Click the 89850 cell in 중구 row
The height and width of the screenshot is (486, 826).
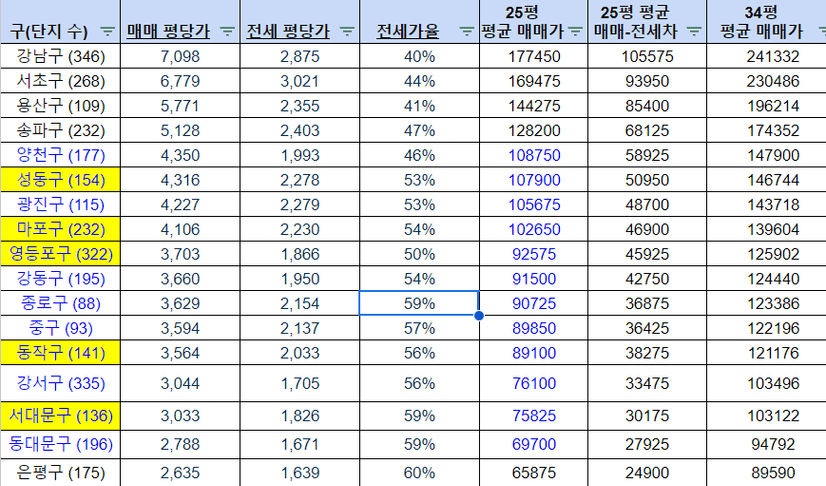pos(534,328)
